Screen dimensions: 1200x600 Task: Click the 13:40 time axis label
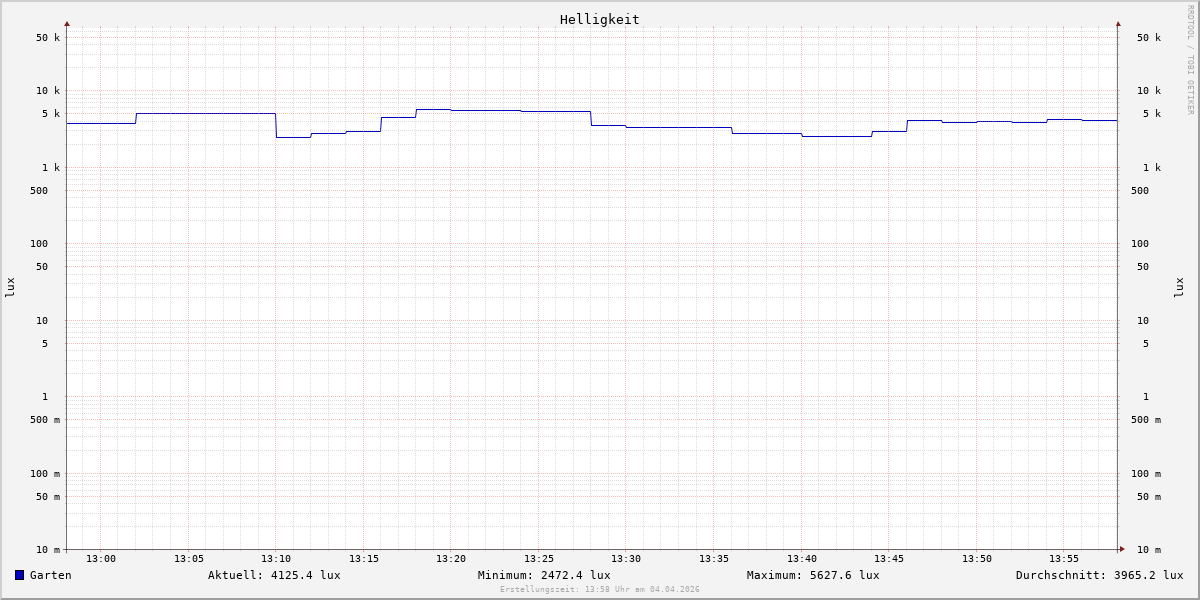[802, 559]
